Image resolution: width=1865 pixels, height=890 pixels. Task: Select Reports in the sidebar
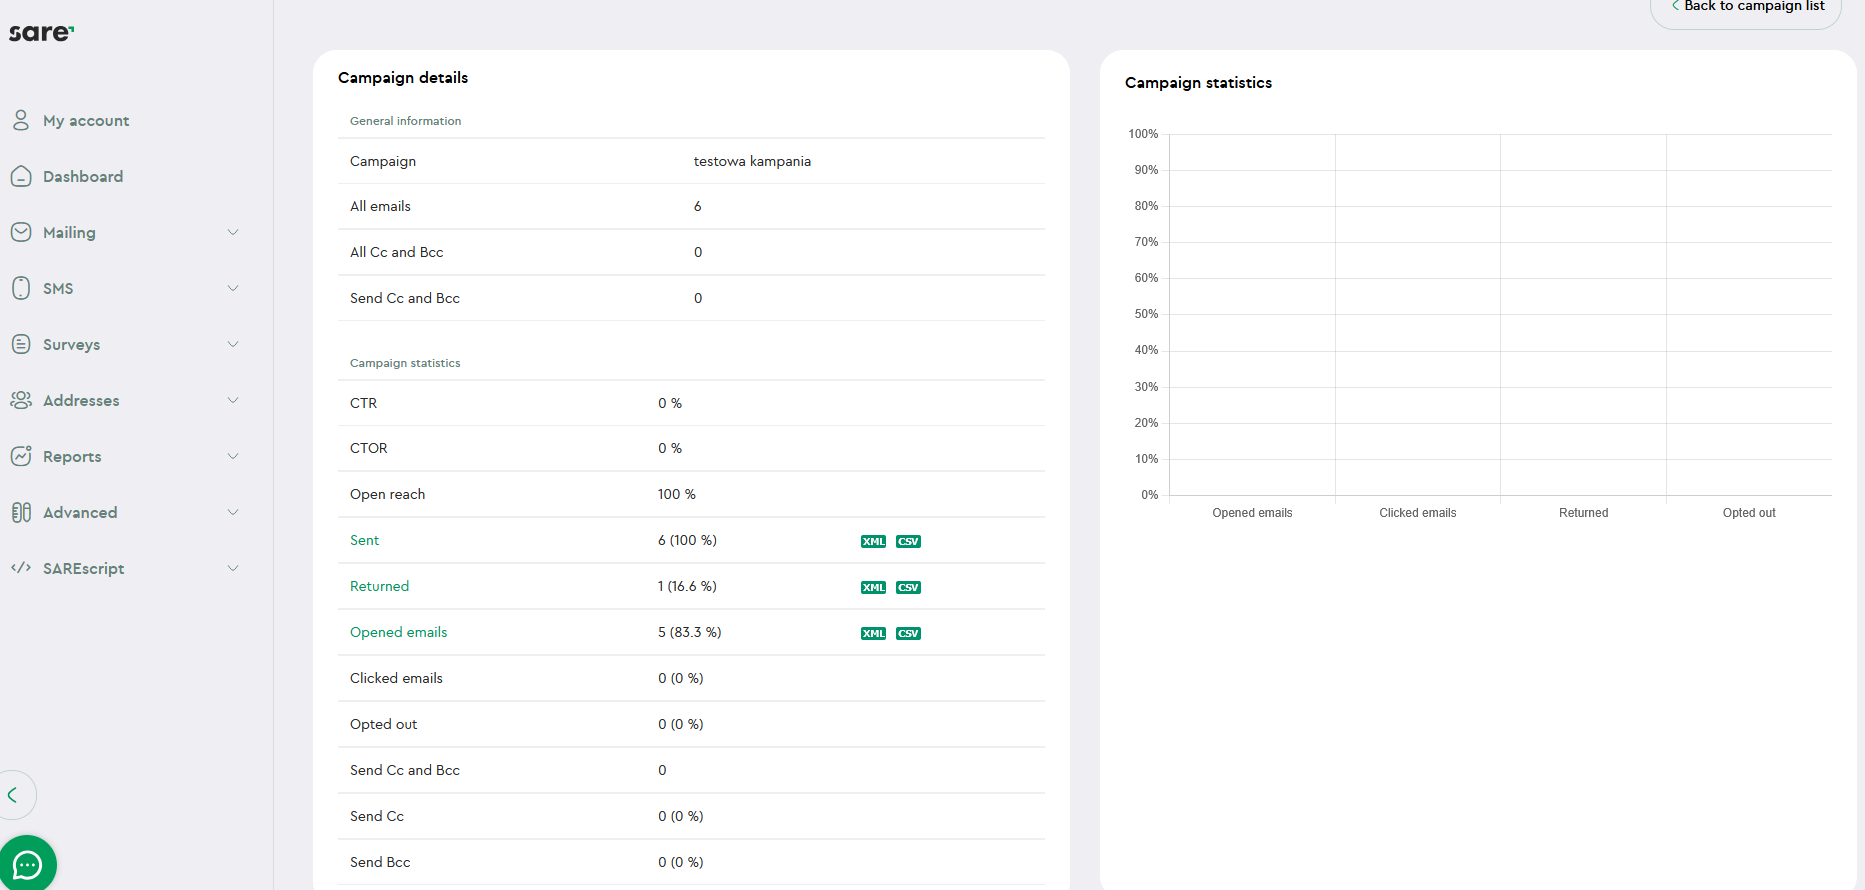[x=72, y=457]
